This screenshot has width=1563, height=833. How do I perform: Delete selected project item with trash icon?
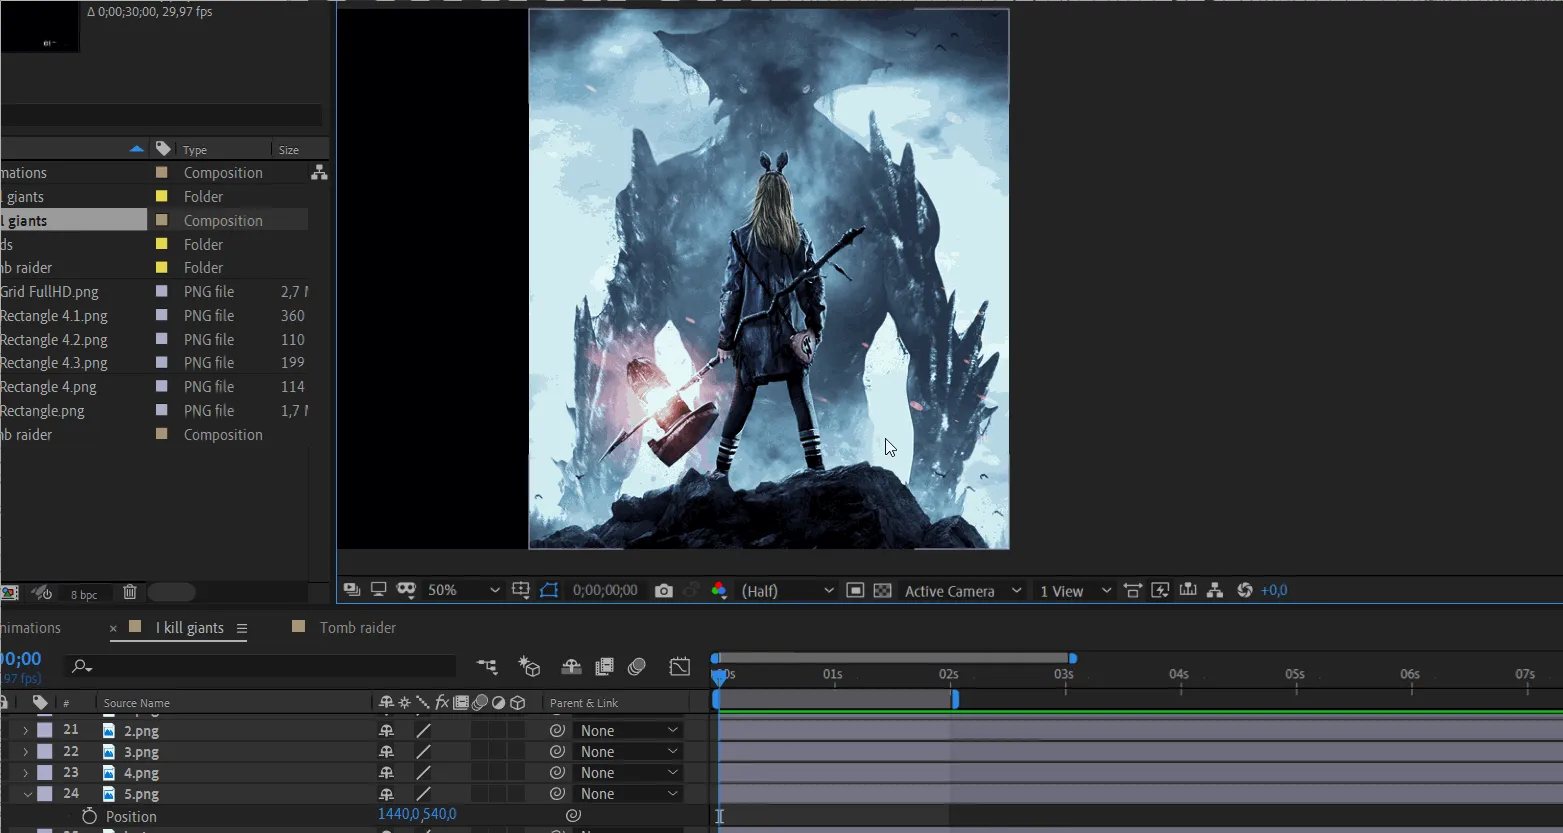click(x=129, y=592)
